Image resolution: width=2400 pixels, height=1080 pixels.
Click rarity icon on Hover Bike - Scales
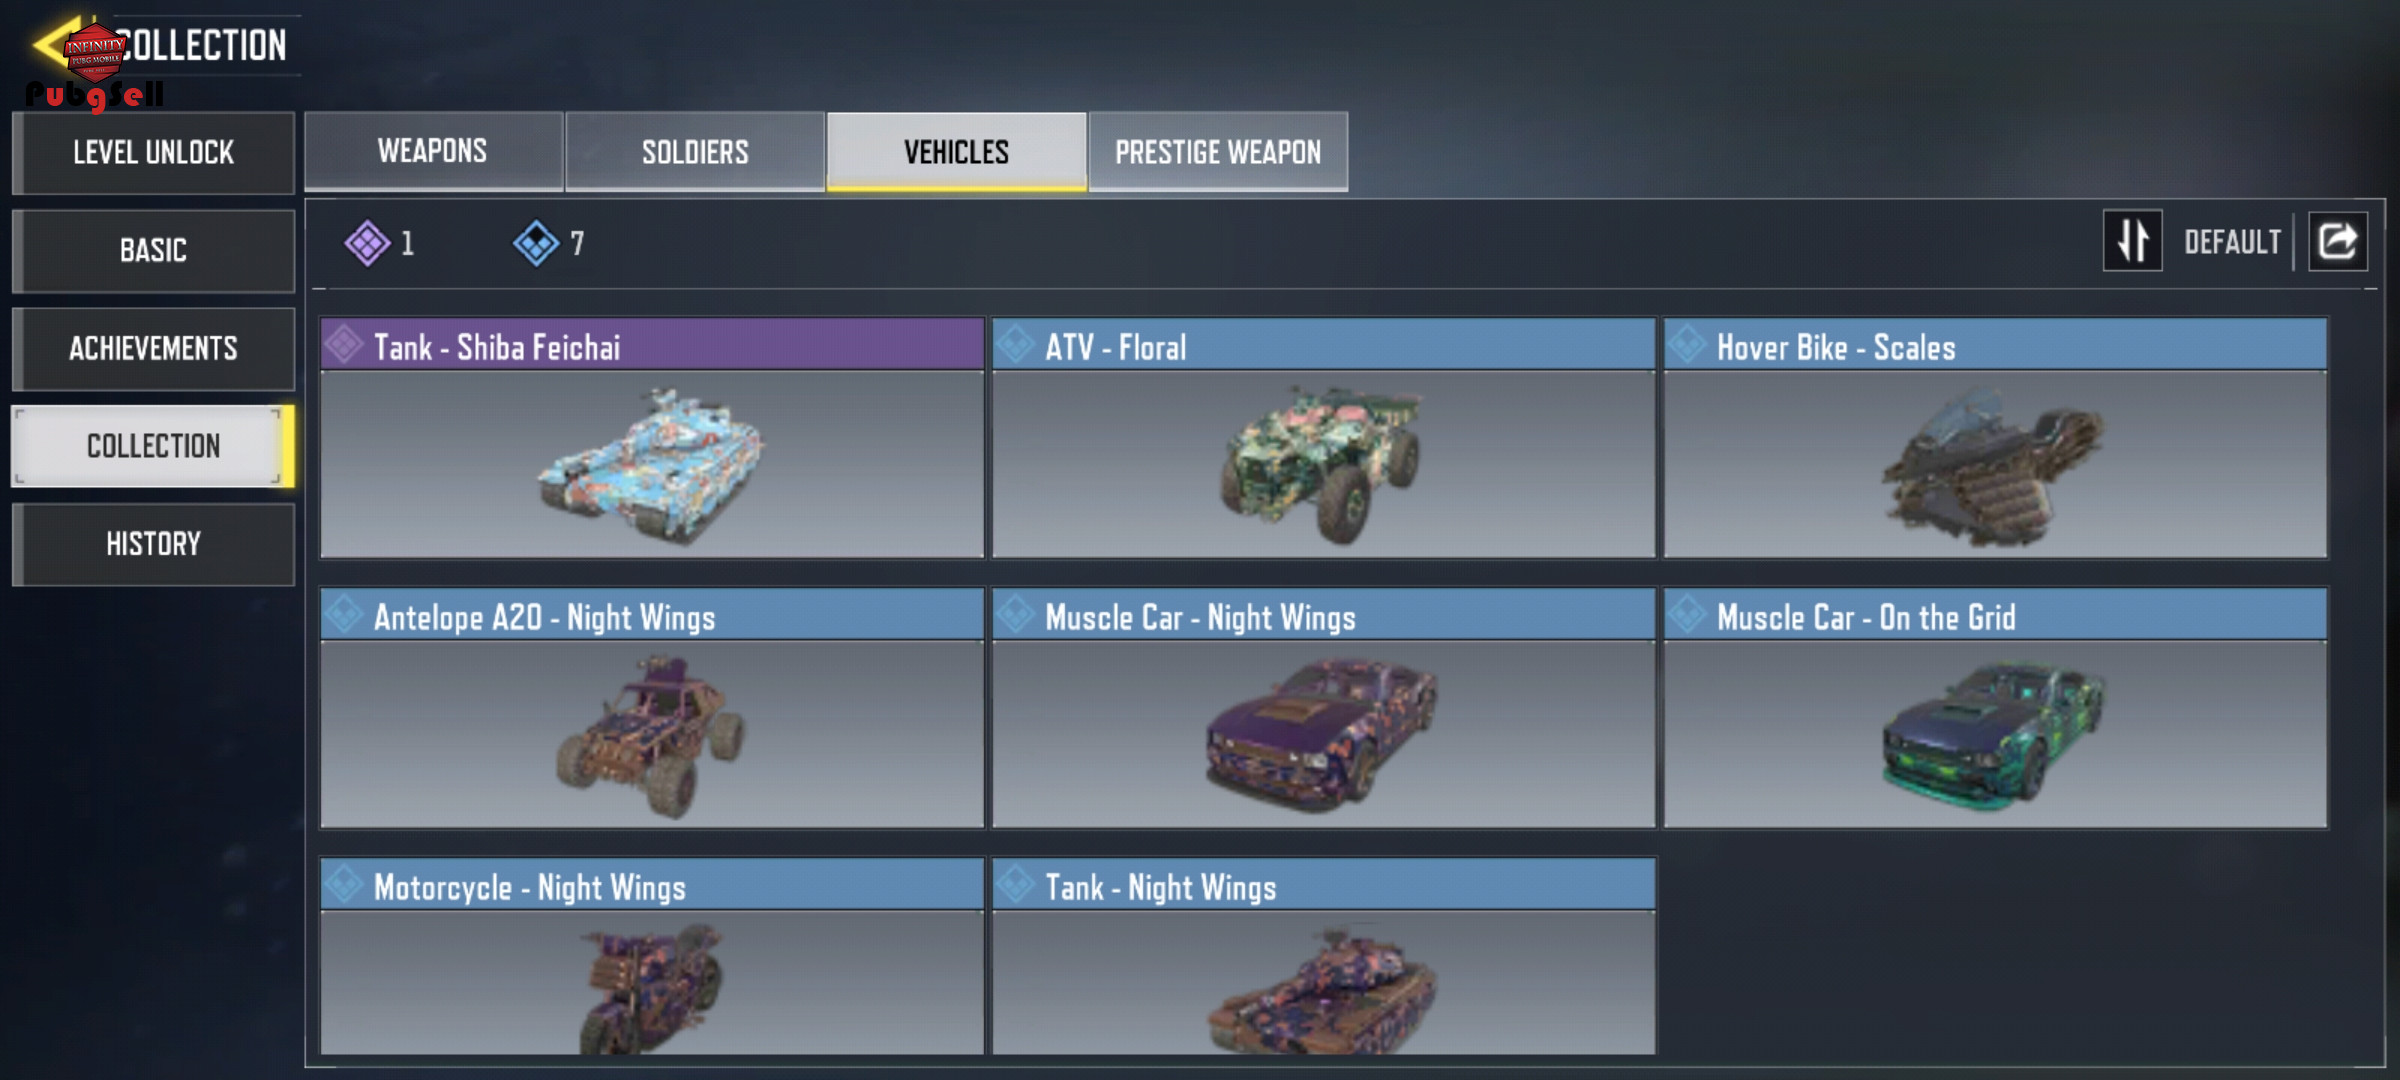[x=1687, y=345]
